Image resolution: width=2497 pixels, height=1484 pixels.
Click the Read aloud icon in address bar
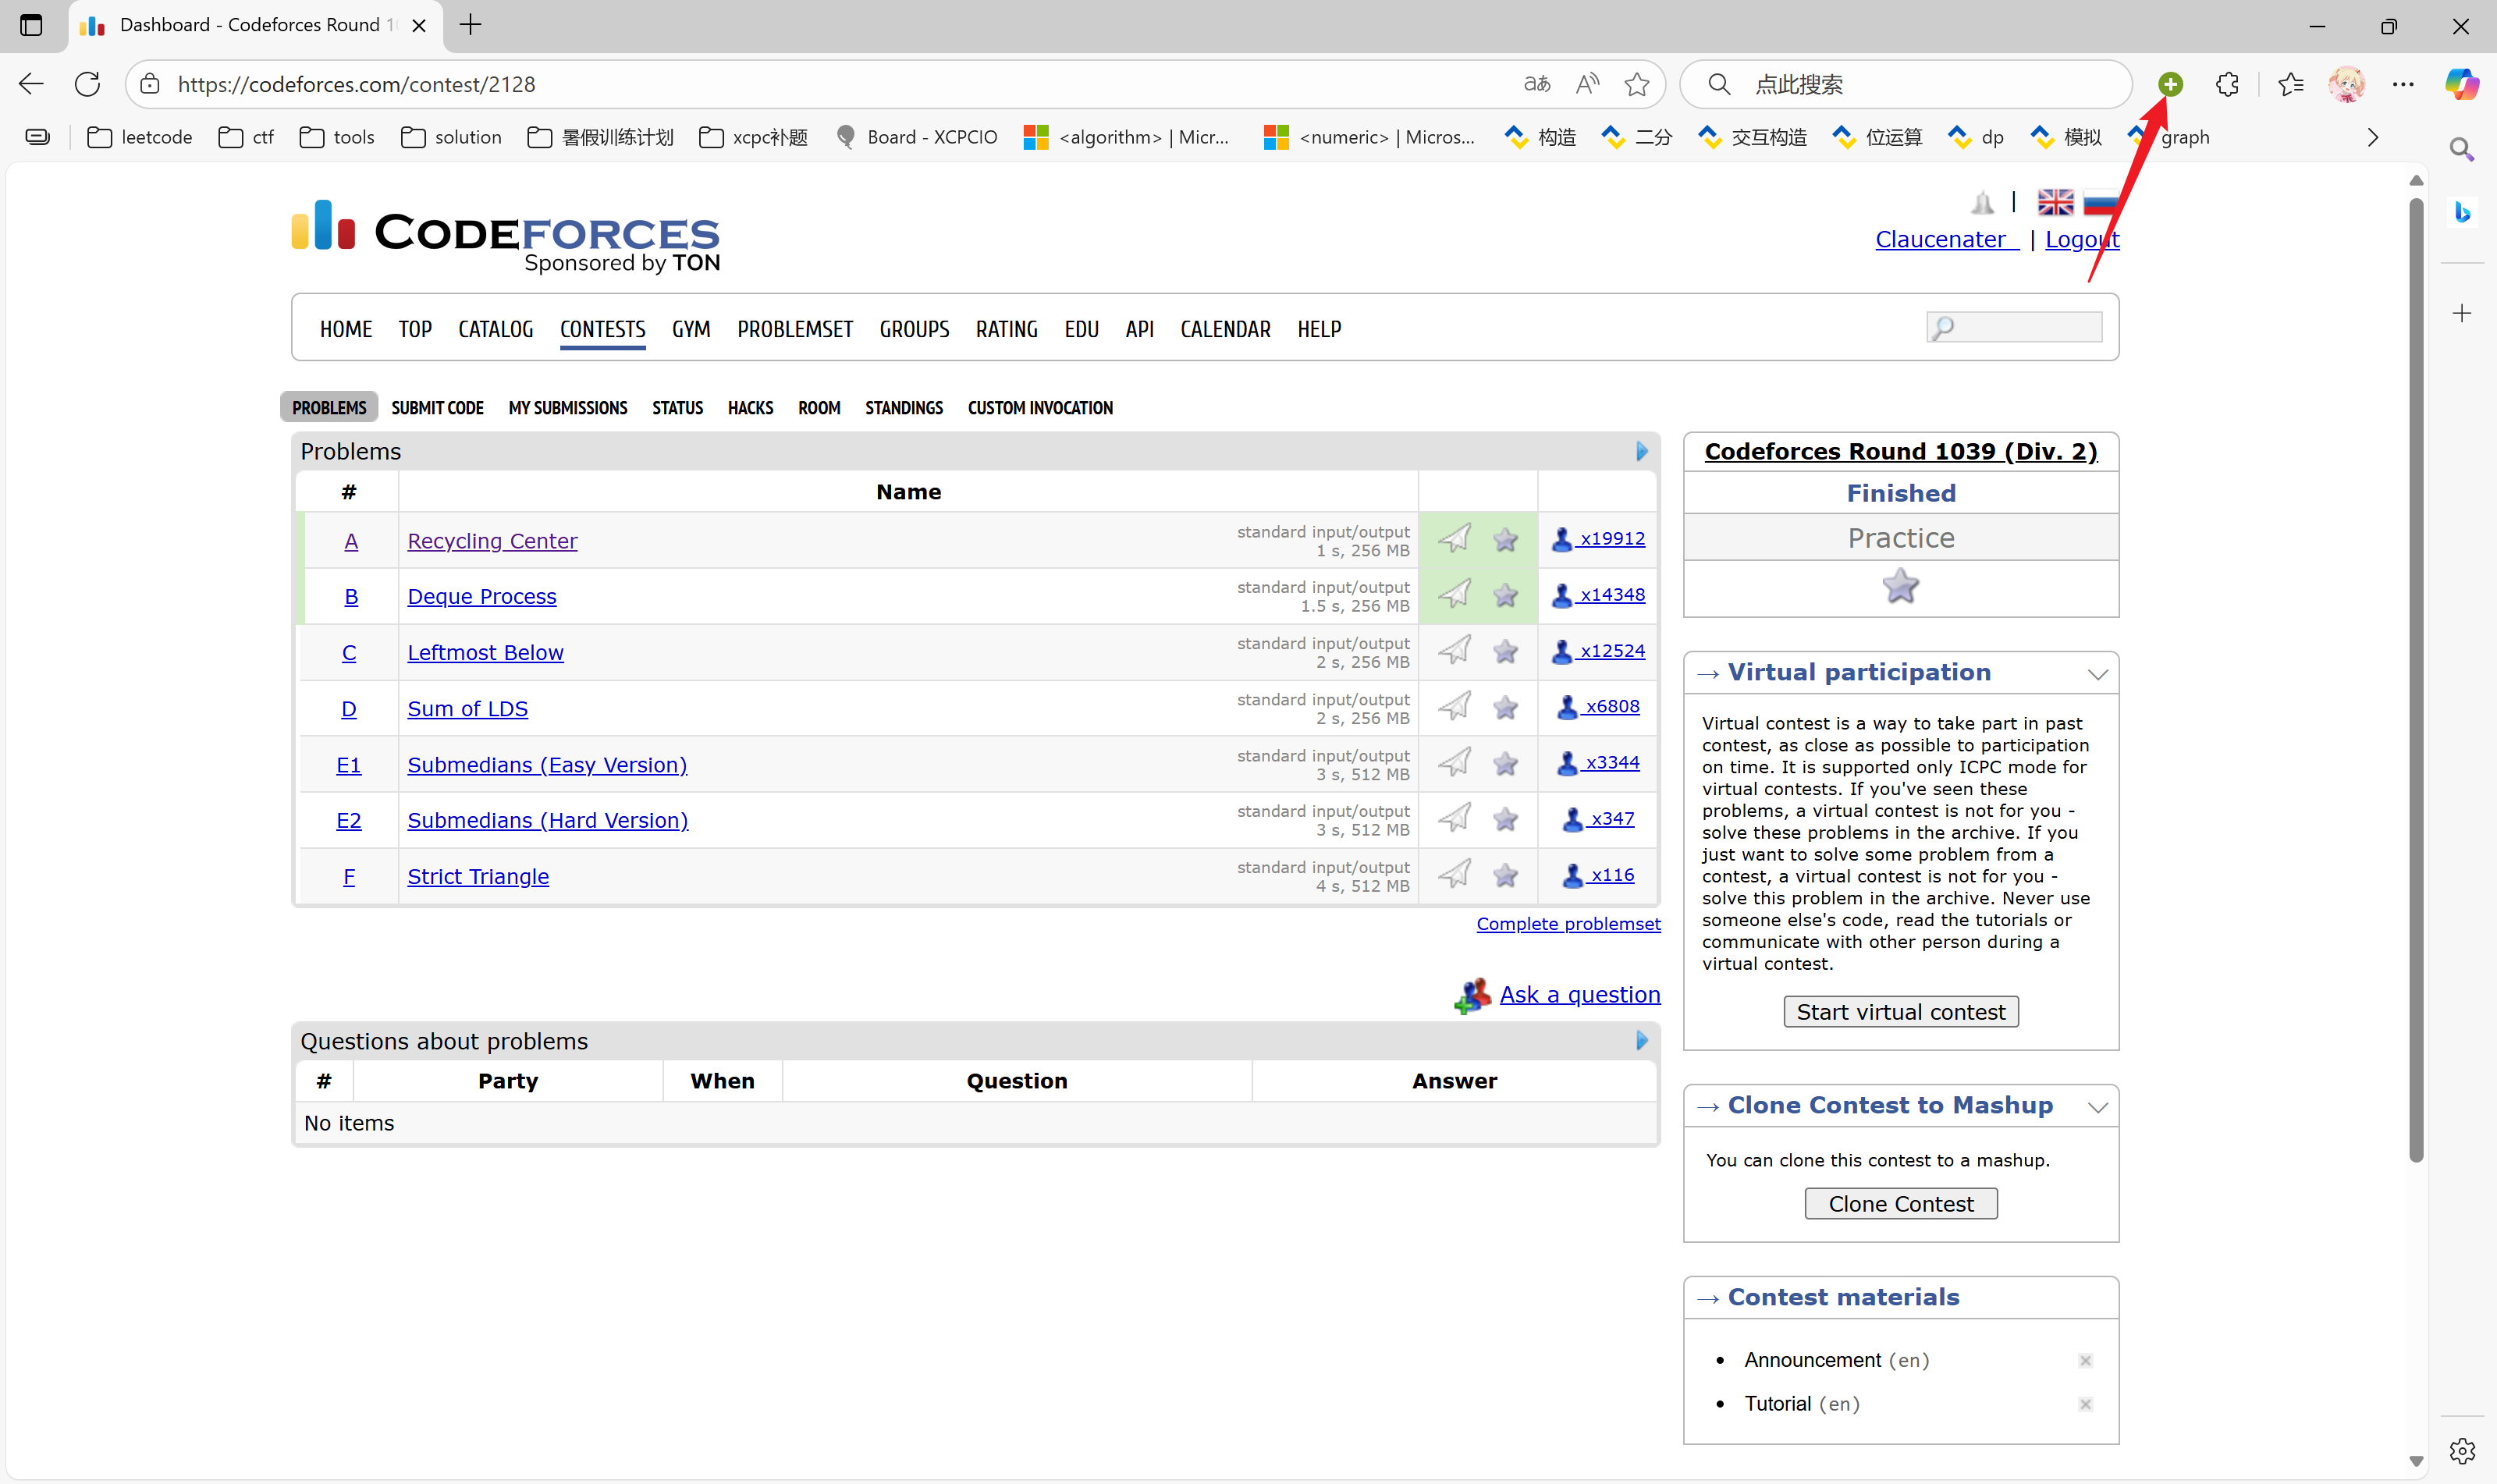point(1587,85)
